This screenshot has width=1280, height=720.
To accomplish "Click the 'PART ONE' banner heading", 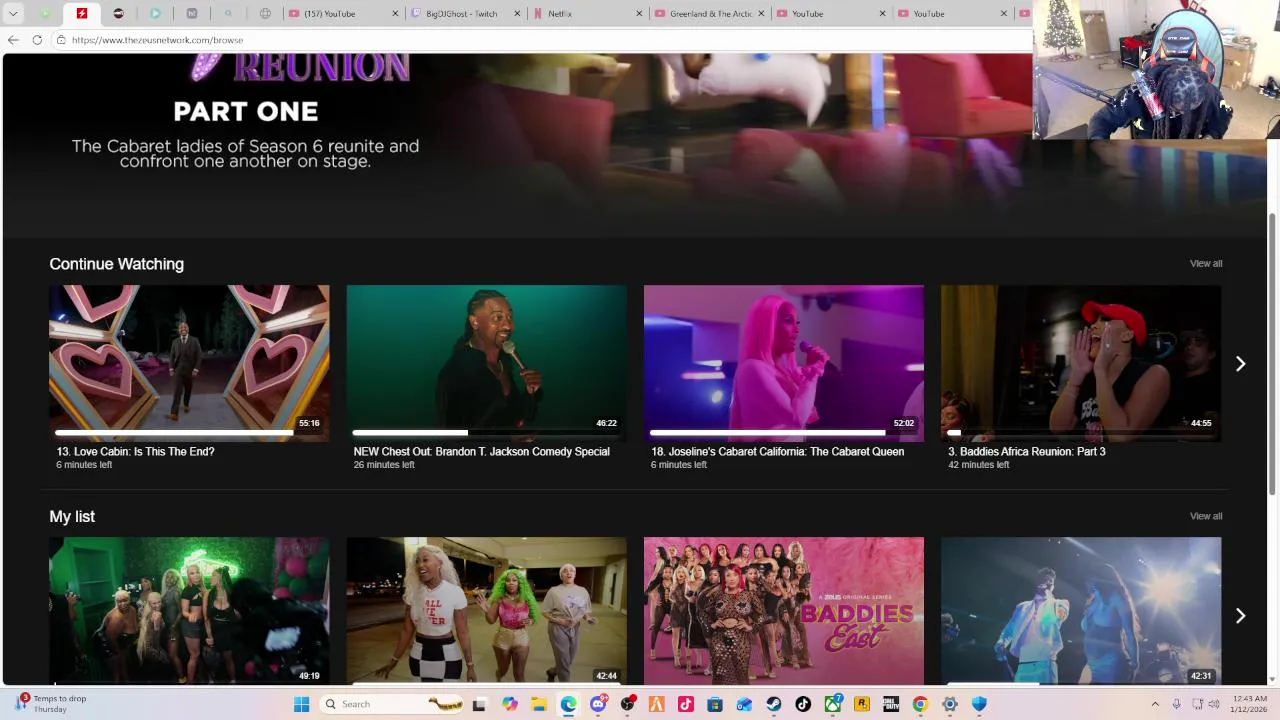I will click(x=246, y=111).
